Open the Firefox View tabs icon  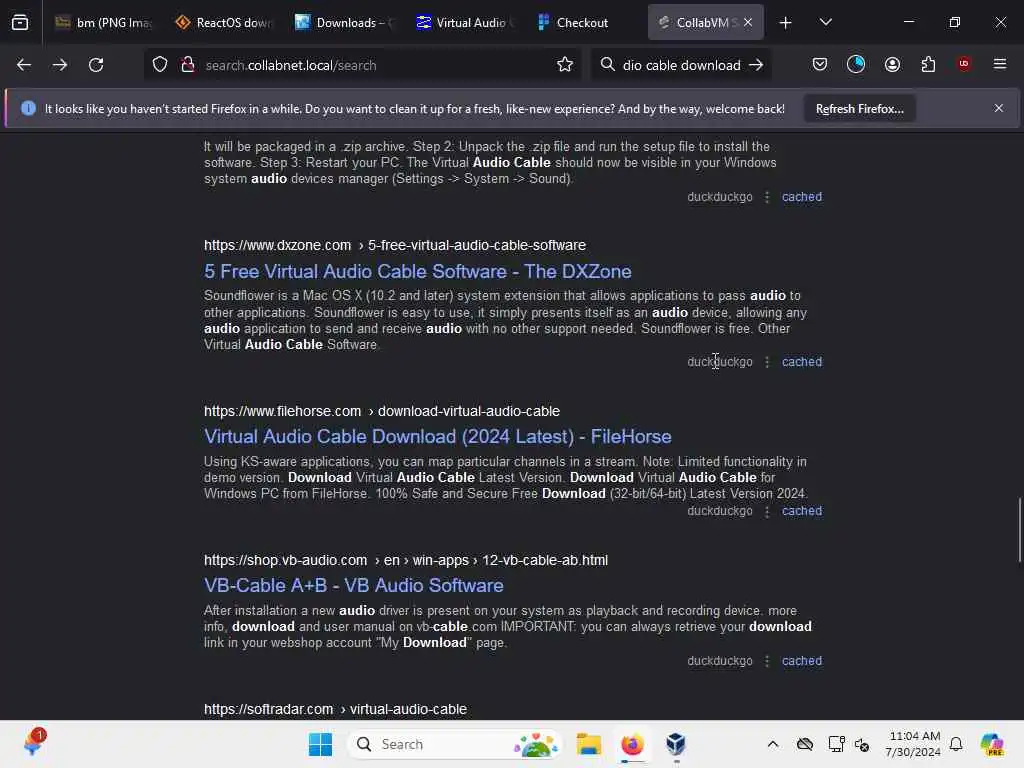click(20, 22)
